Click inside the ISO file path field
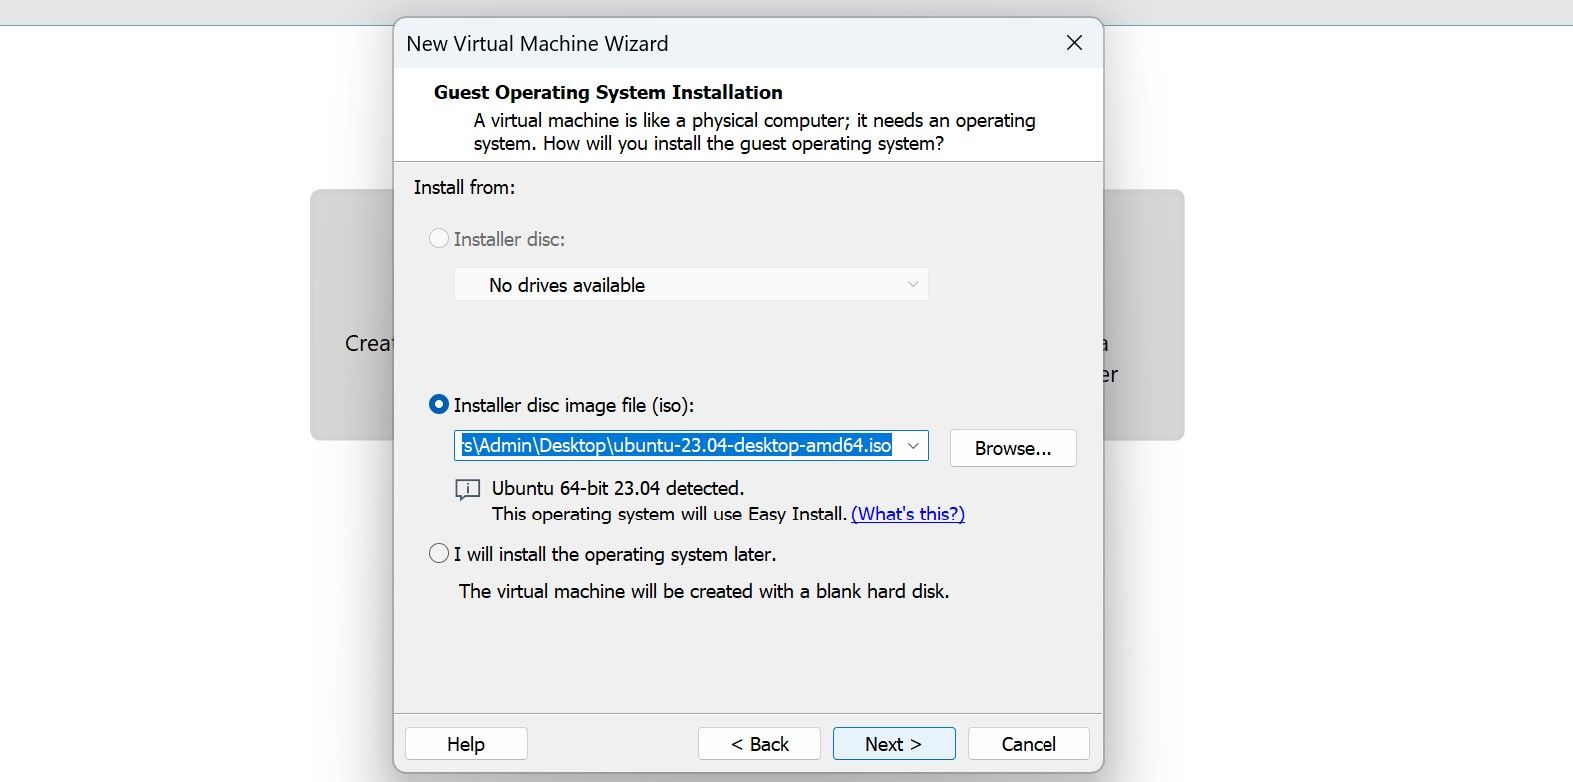 [676, 446]
